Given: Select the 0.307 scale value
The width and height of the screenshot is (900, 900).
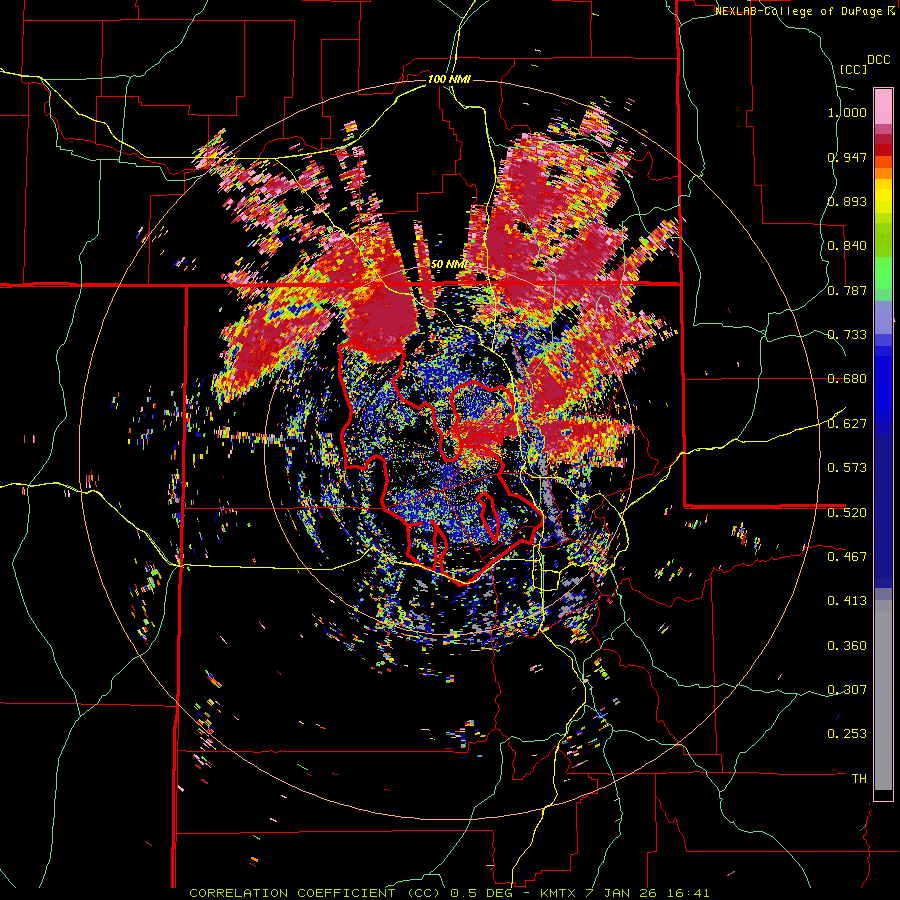Looking at the screenshot, I should click(847, 689).
